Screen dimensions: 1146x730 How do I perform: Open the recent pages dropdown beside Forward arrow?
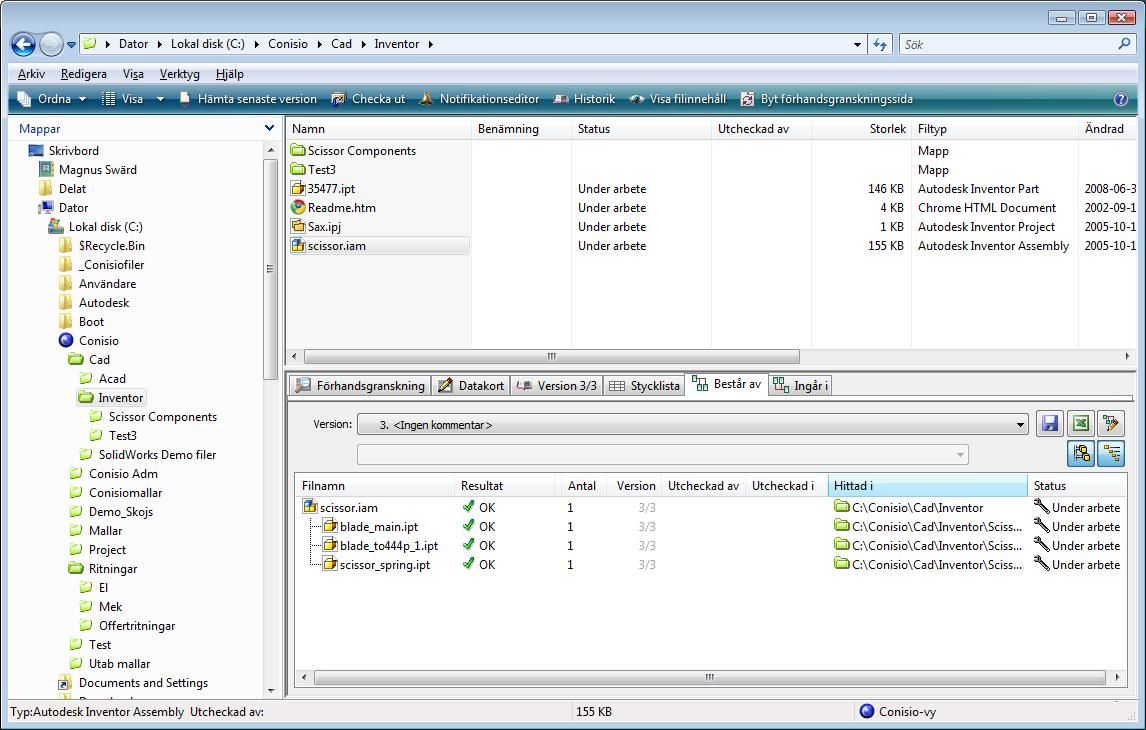[x=72, y=45]
